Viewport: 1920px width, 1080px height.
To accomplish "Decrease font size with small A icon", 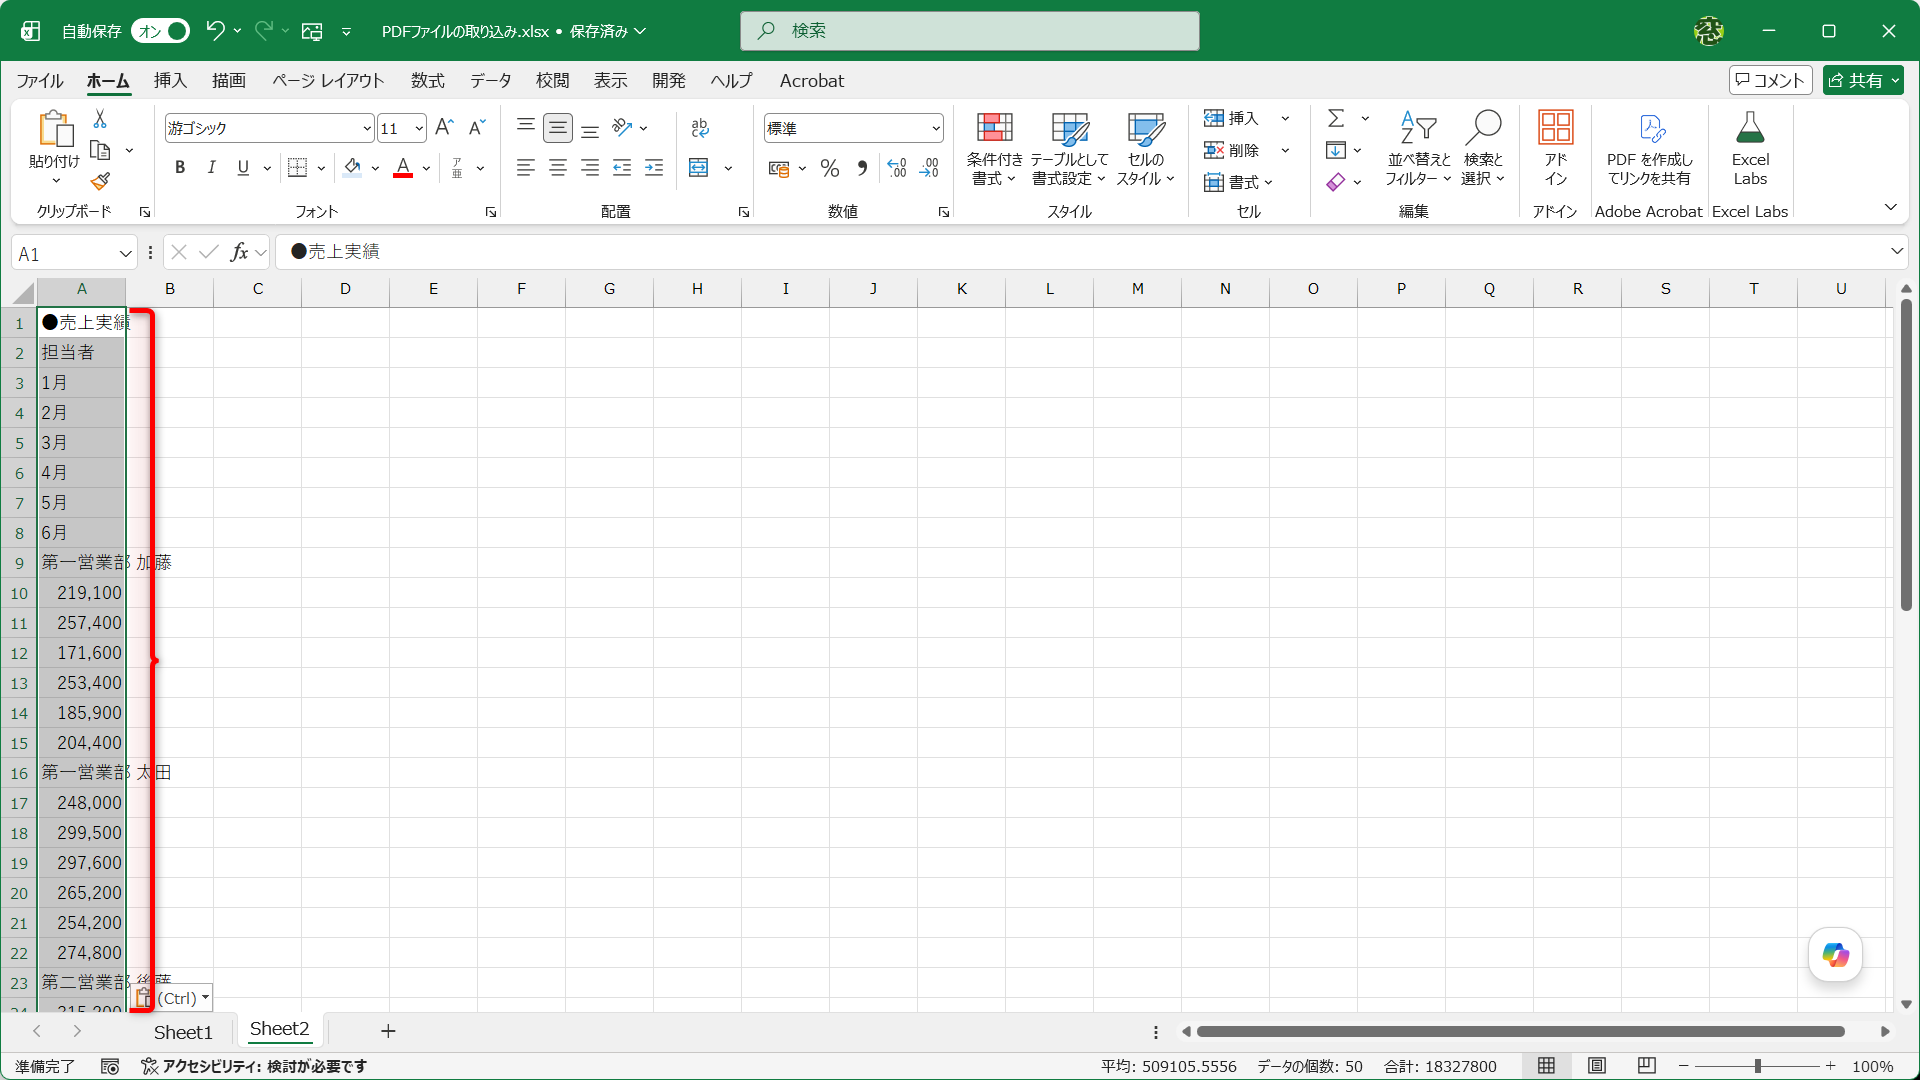I will (477, 127).
